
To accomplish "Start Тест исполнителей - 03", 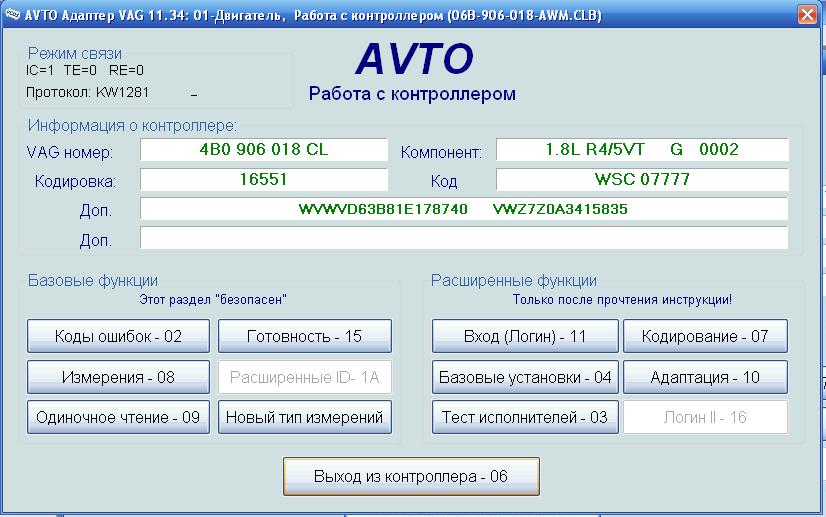I will click(x=525, y=417).
